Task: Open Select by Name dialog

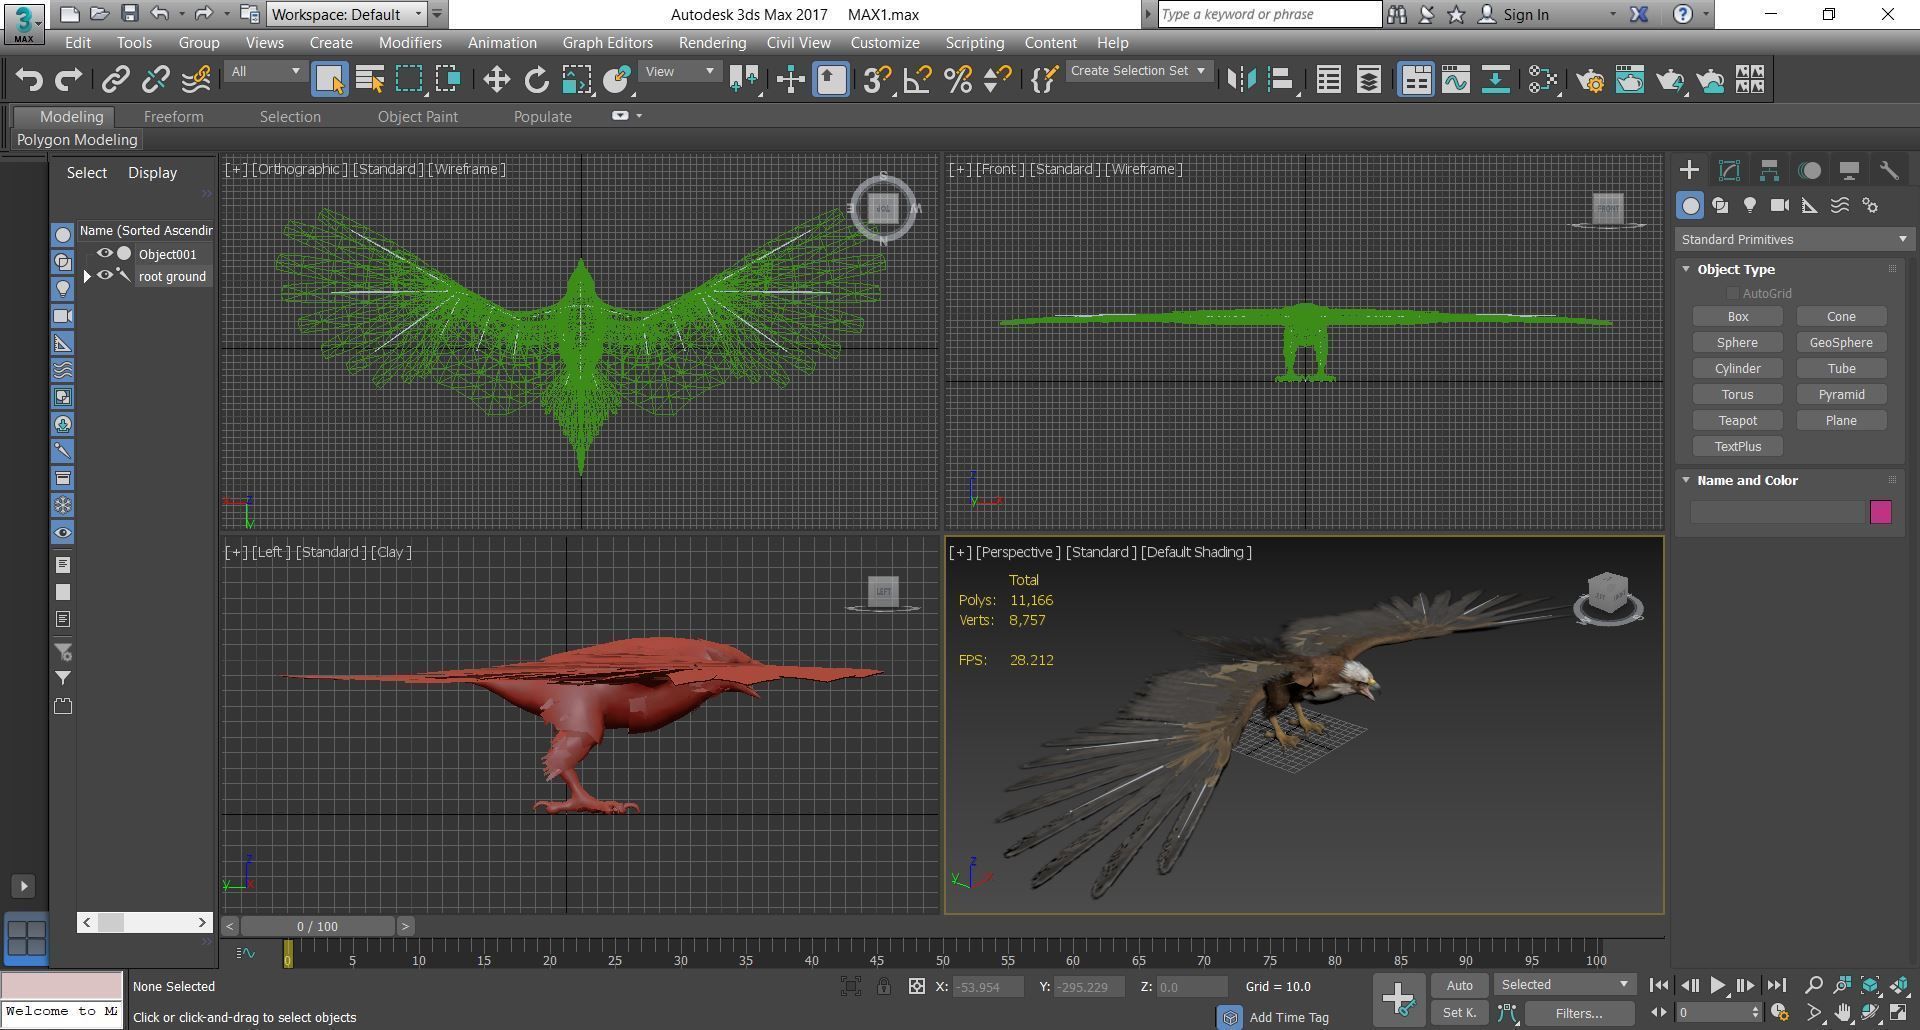Action: pos(370,79)
